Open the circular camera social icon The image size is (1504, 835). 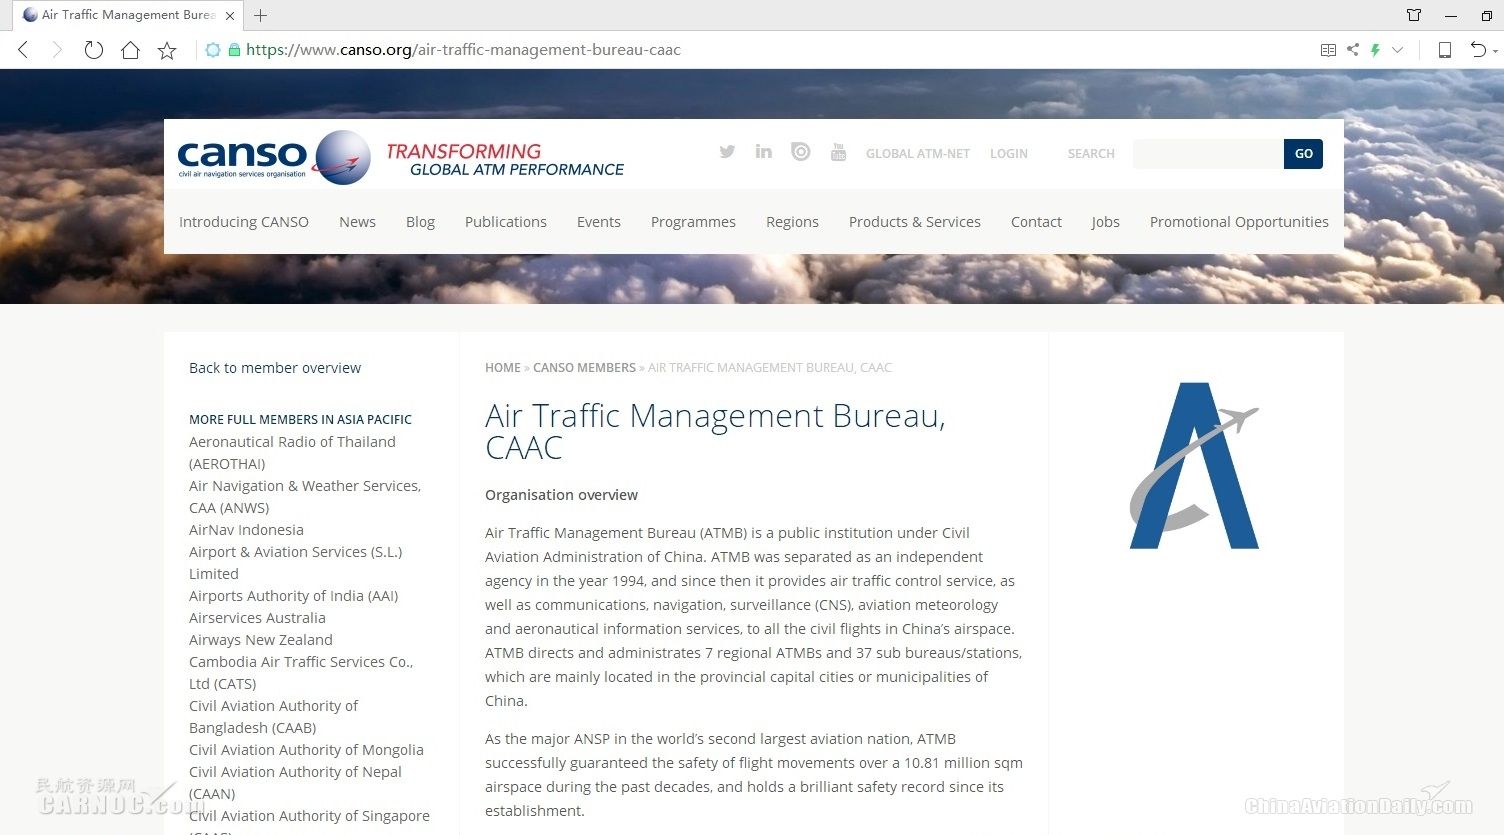point(801,152)
